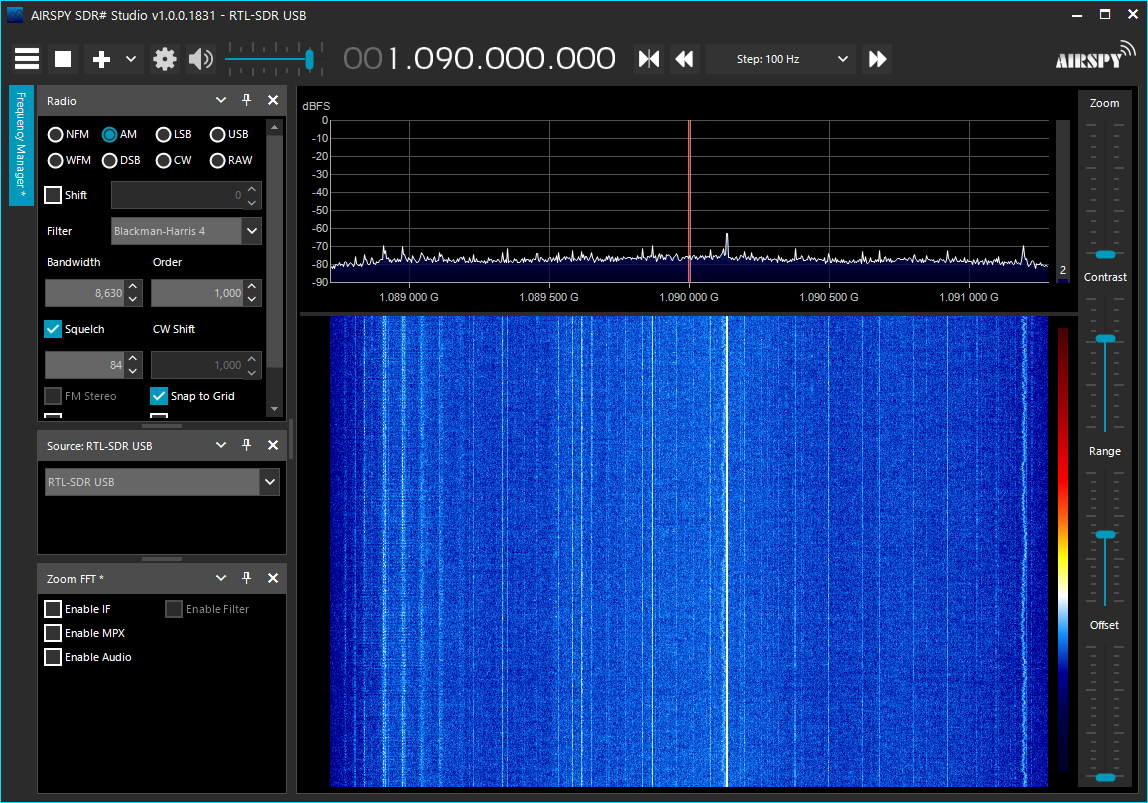Stop the radio with the square button
The height and width of the screenshot is (803, 1148).
click(63, 59)
